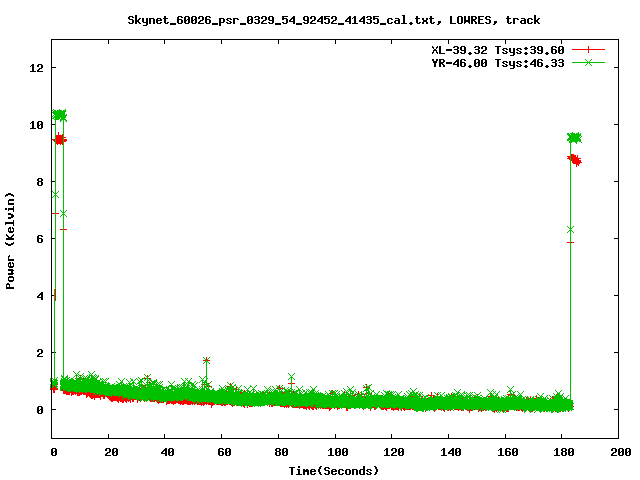Click the x-axis tick label 100
The image size is (640, 480).
pos(338,452)
